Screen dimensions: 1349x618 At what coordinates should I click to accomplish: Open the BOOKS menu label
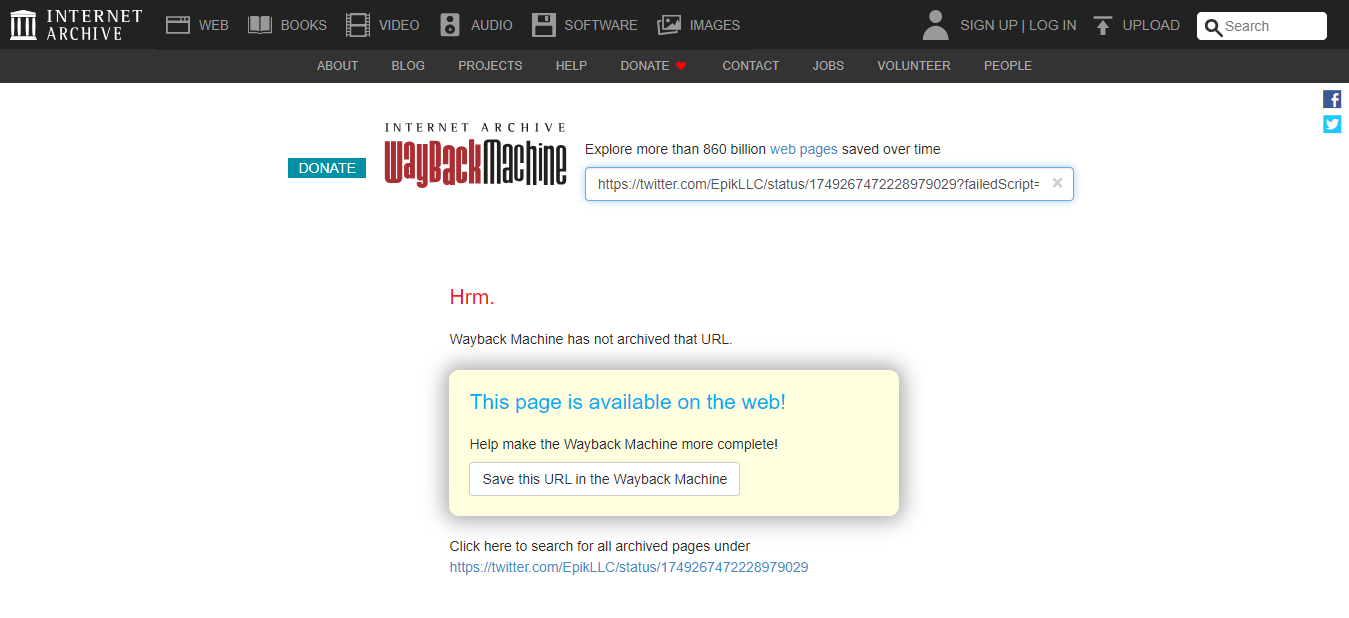tap(304, 25)
